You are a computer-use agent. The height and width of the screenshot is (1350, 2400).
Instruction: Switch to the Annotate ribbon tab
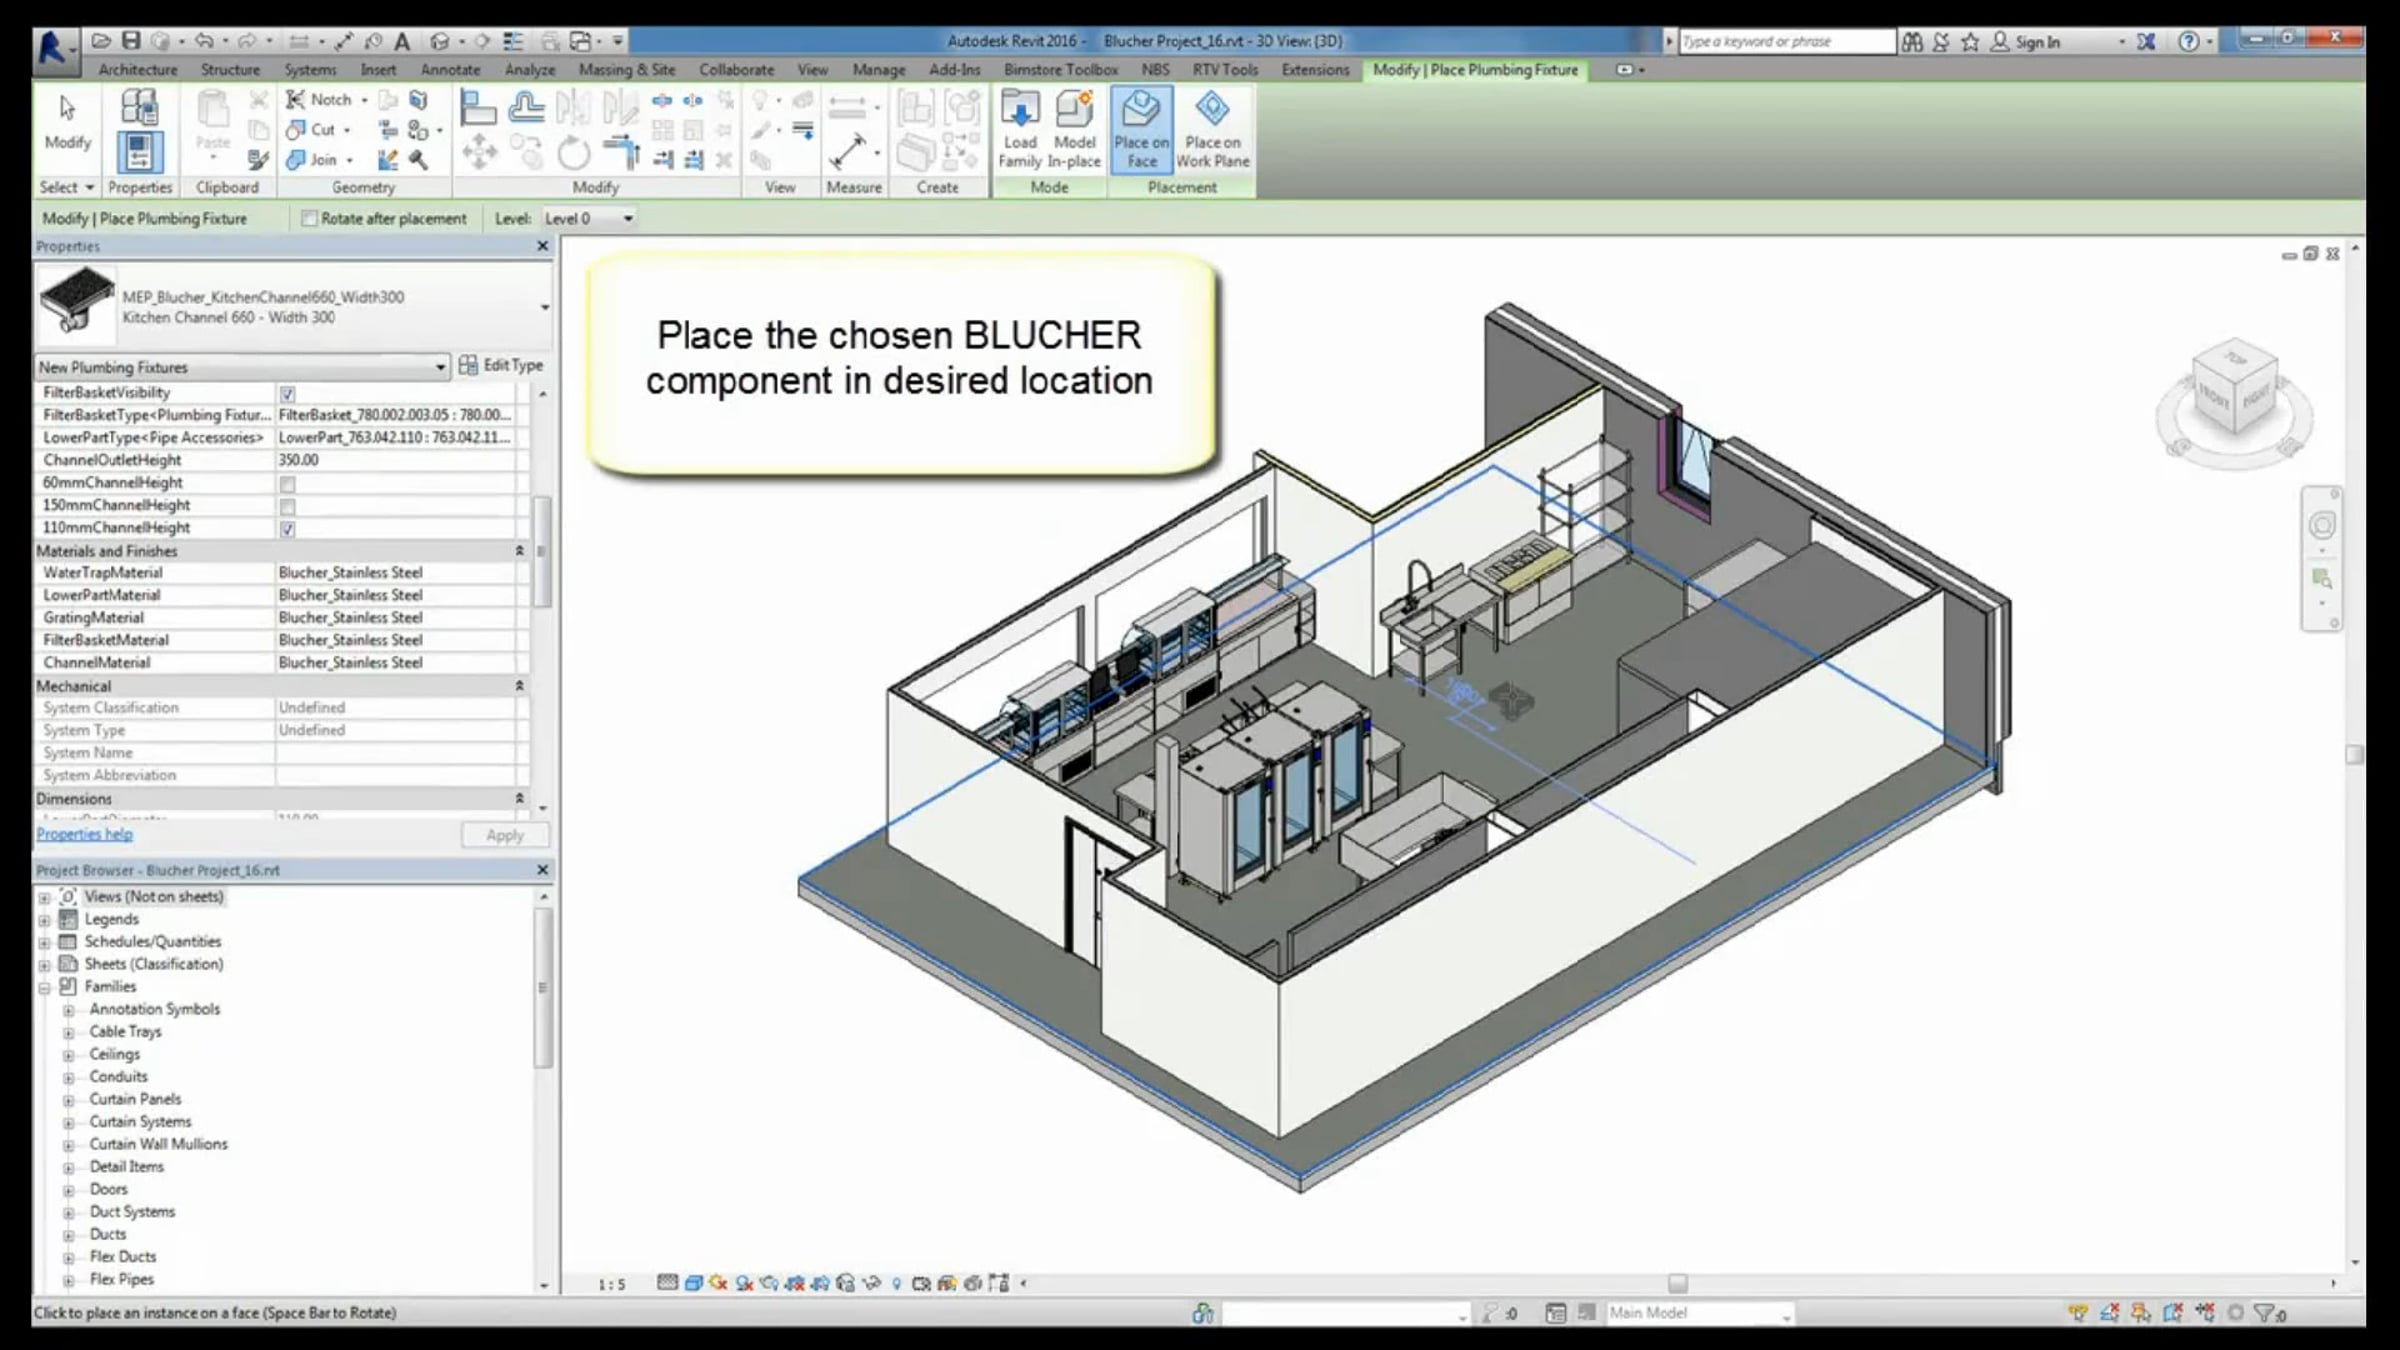click(450, 70)
